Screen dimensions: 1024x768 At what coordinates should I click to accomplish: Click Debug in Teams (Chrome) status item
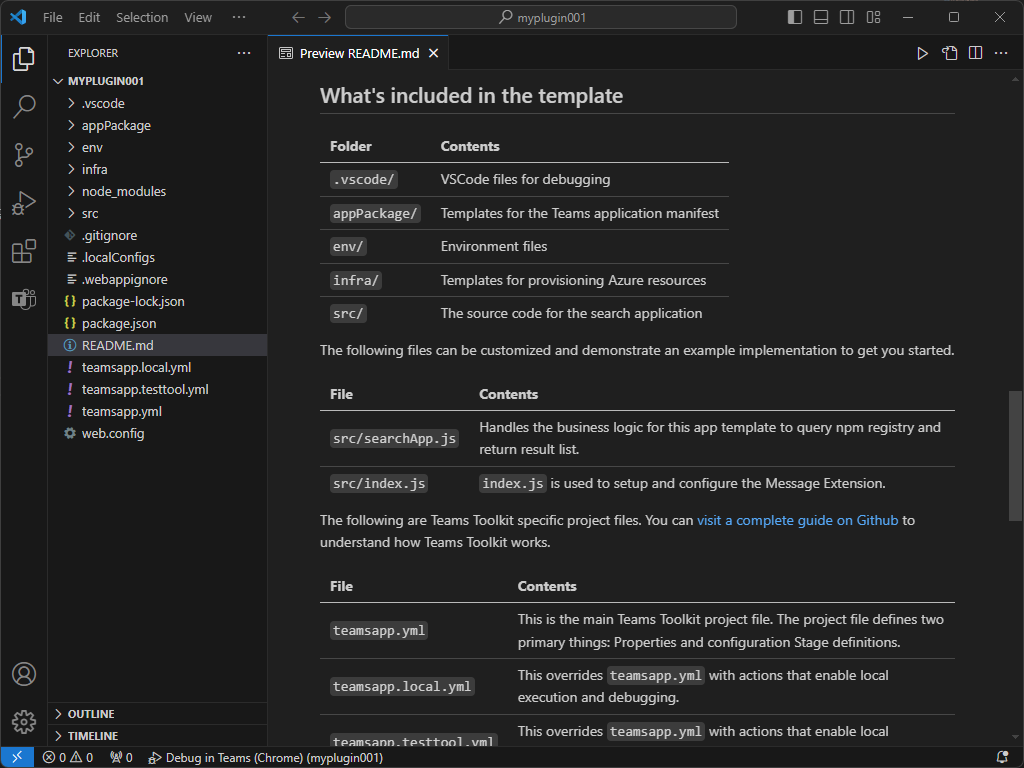tap(266, 758)
